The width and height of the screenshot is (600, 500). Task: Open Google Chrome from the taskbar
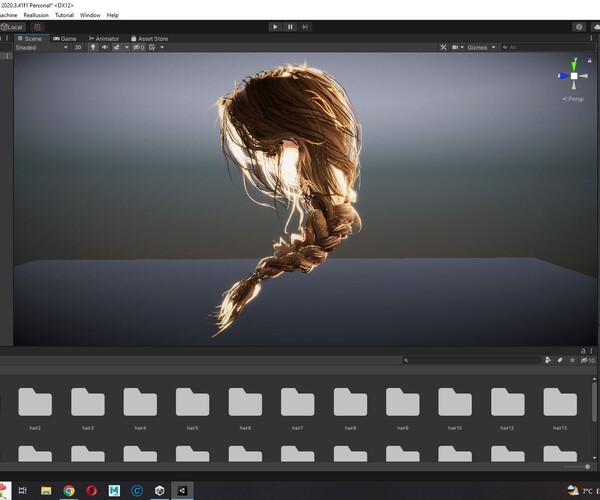pos(69,490)
